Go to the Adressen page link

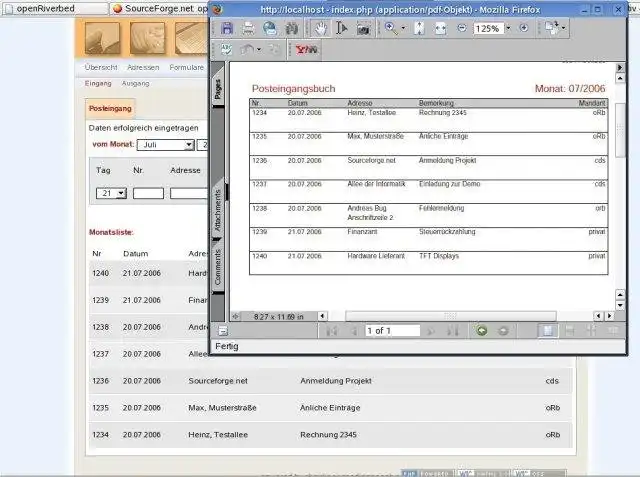coord(143,68)
